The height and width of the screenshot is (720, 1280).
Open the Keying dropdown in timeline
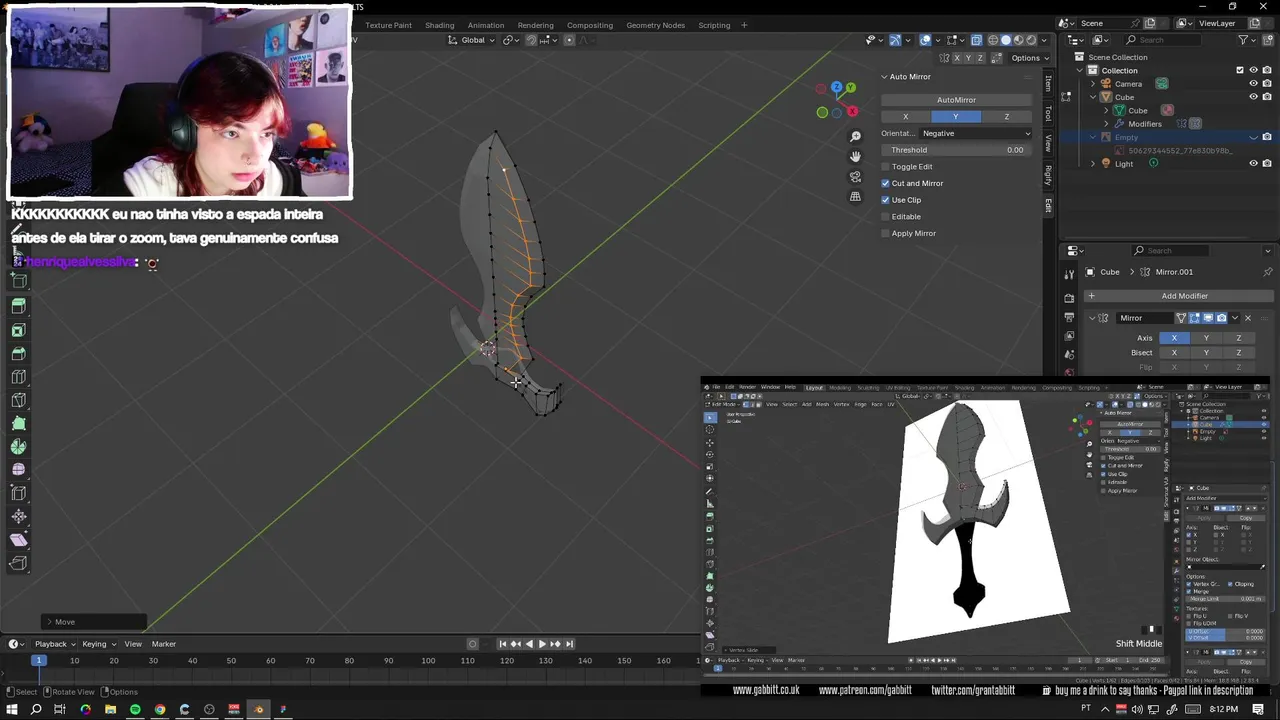pos(99,644)
